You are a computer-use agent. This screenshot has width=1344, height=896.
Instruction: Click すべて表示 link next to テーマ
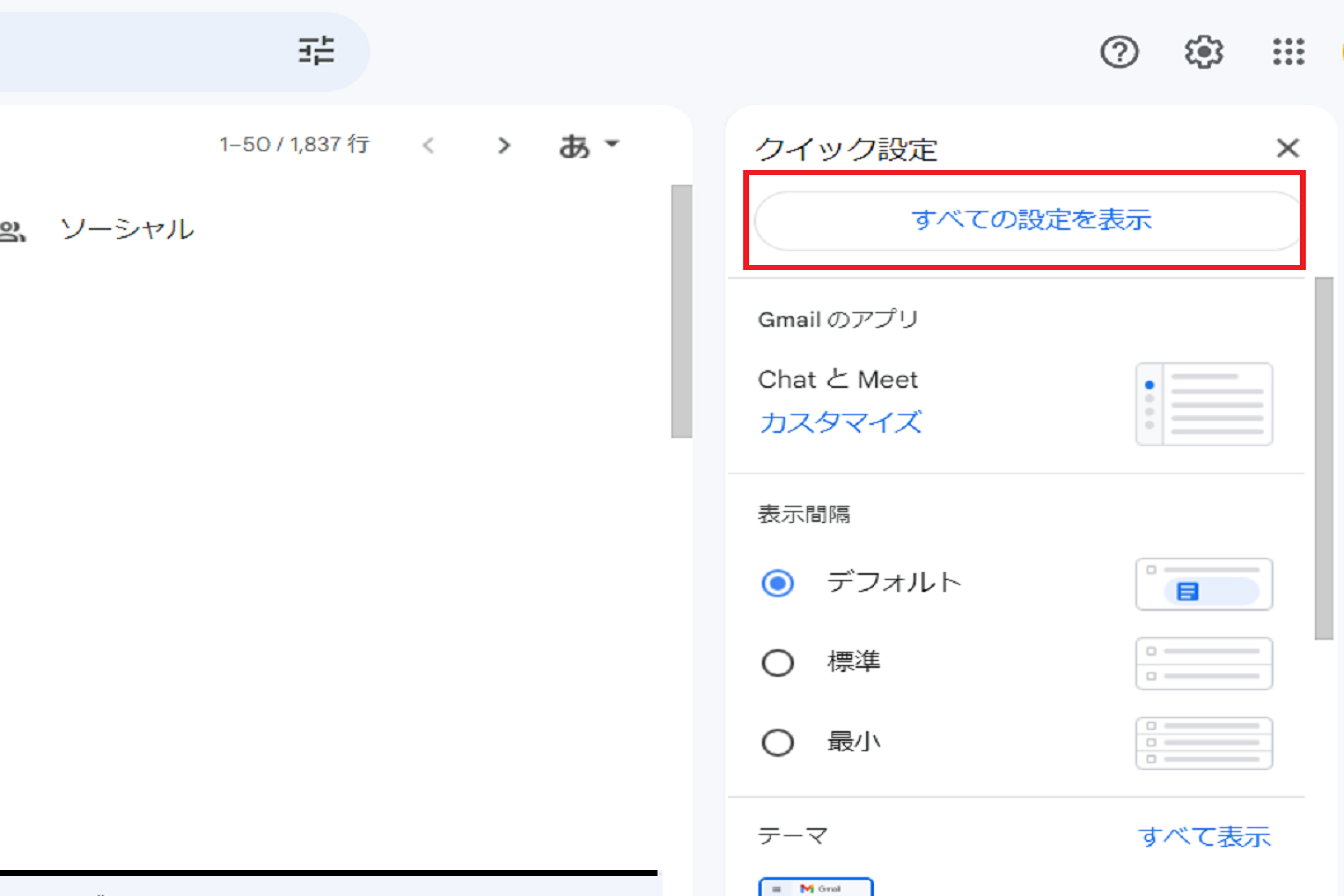point(1204,836)
